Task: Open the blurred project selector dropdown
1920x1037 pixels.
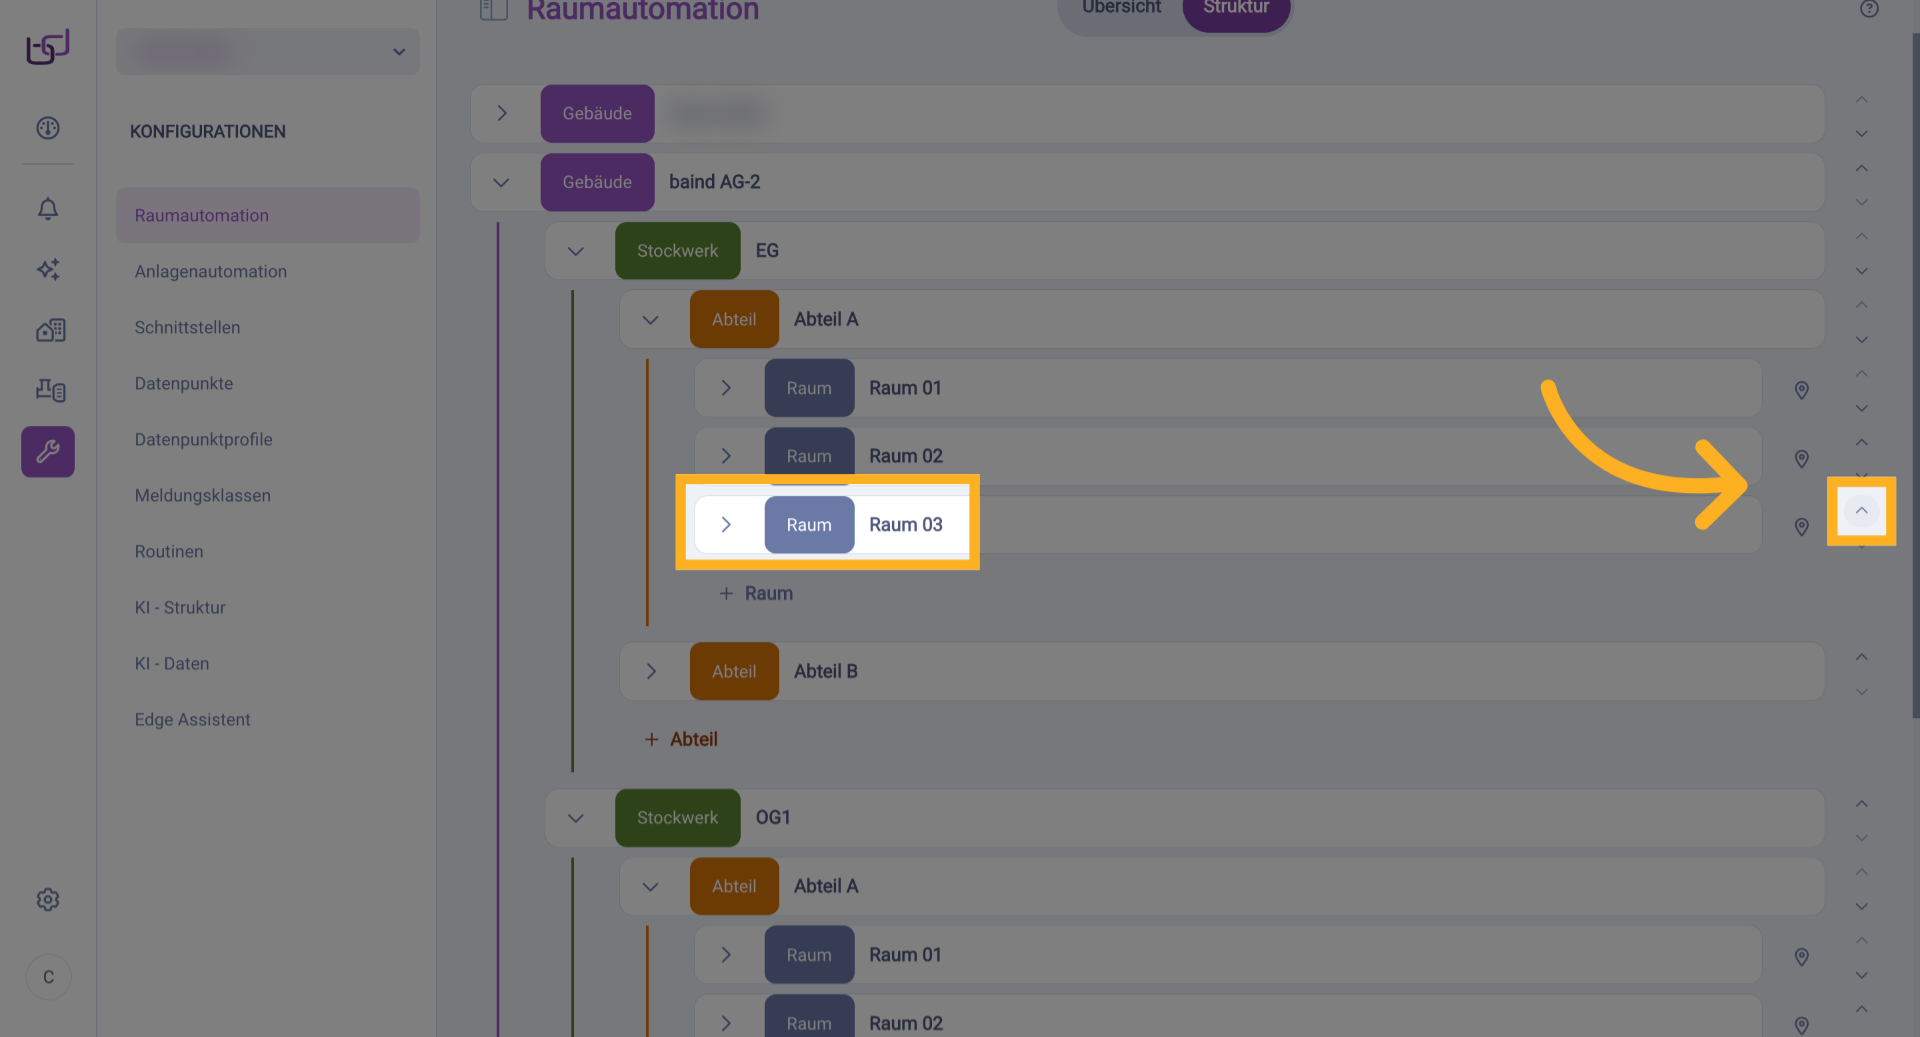Action: tap(268, 52)
